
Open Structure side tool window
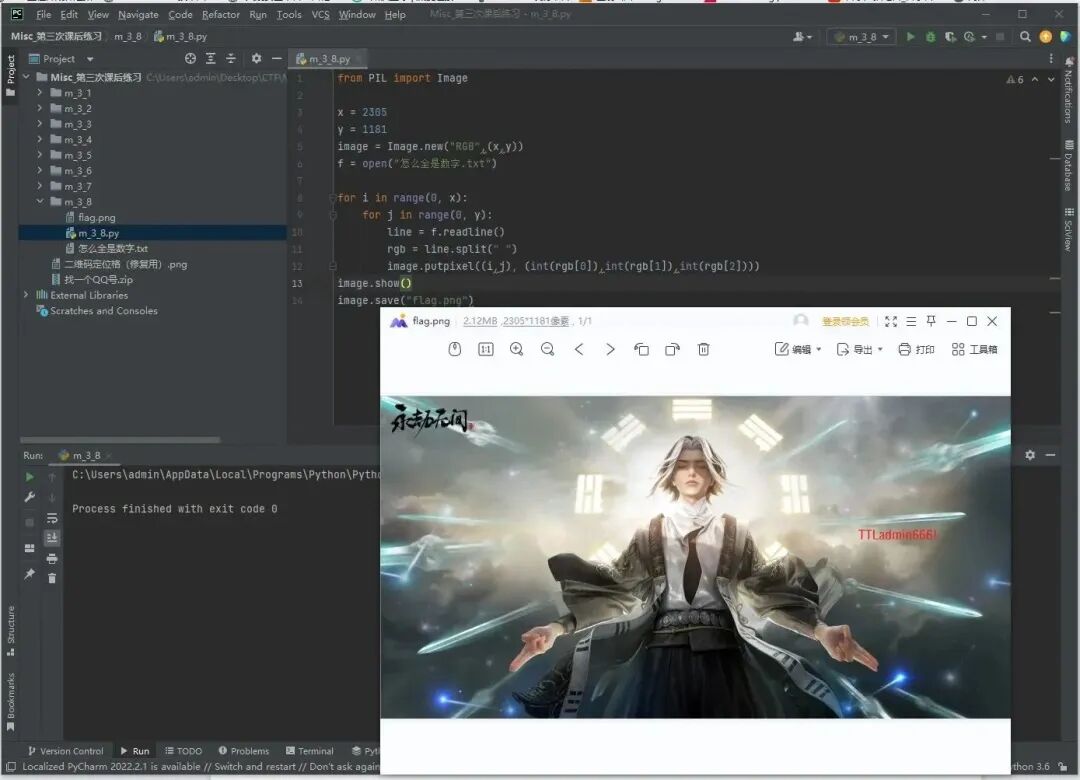[x=10, y=630]
